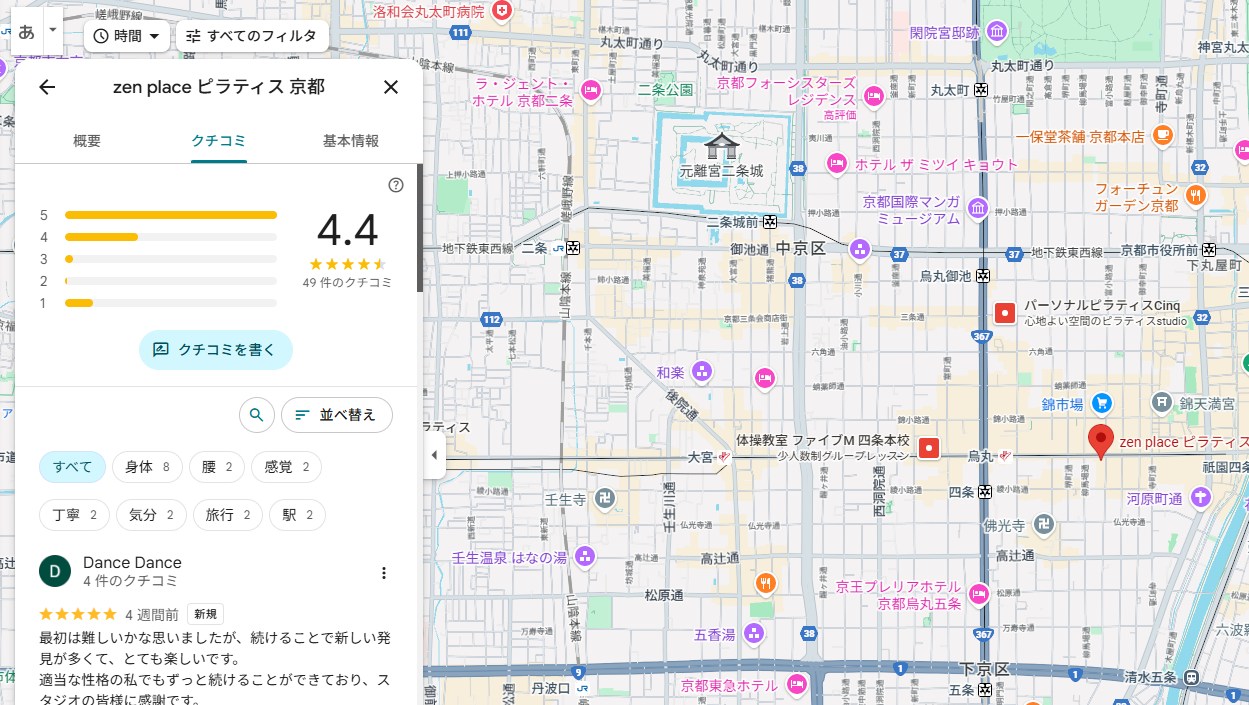Switch to the 概要 tab
This screenshot has width=1249, height=705.
87,141
